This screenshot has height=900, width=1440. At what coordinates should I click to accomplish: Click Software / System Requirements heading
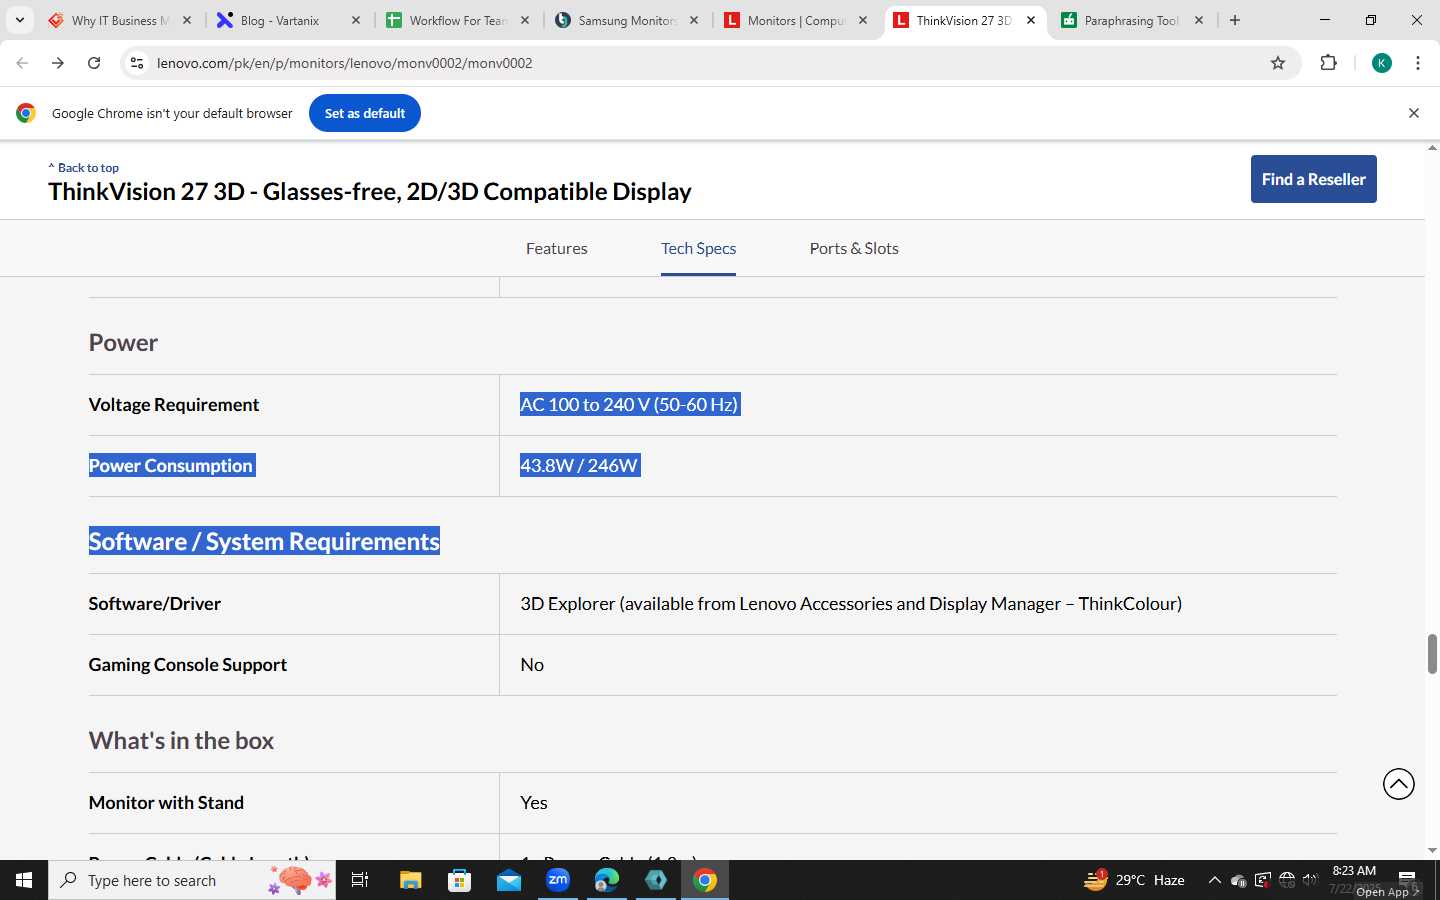pyautogui.click(x=264, y=541)
